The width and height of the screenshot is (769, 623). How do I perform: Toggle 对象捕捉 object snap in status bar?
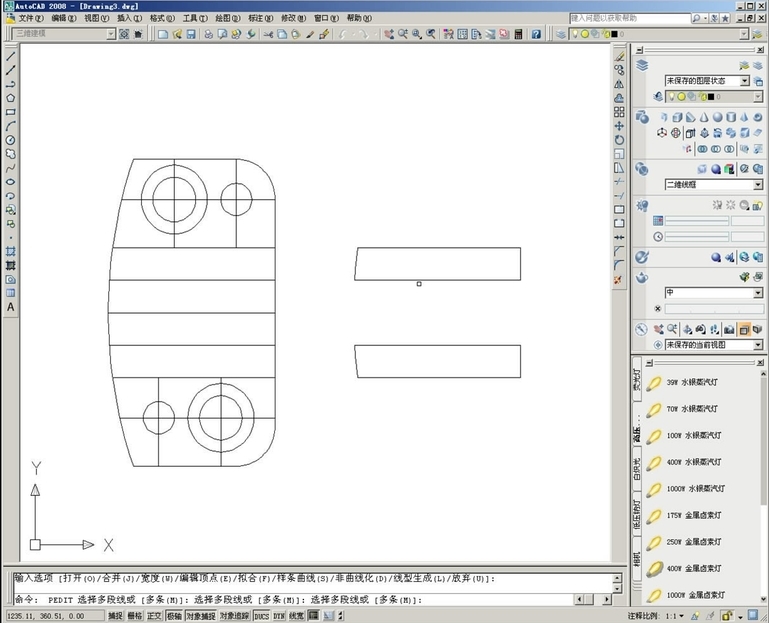(200, 616)
